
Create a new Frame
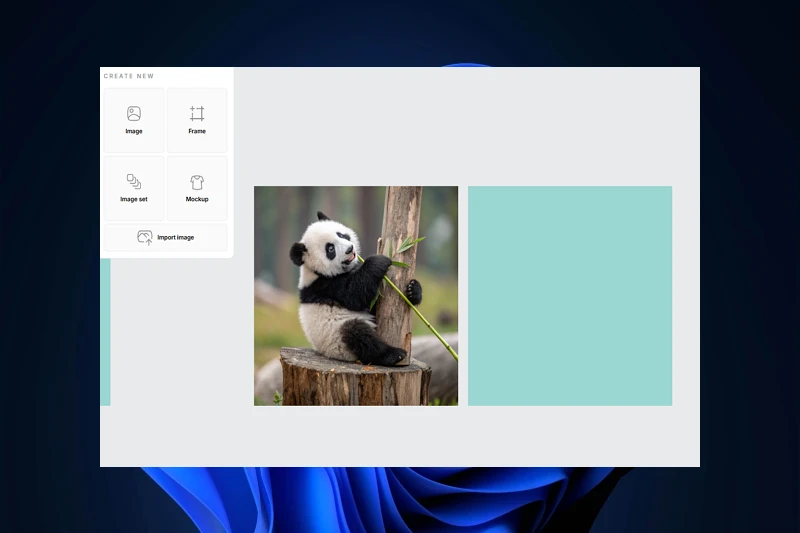pyautogui.click(x=197, y=120)
